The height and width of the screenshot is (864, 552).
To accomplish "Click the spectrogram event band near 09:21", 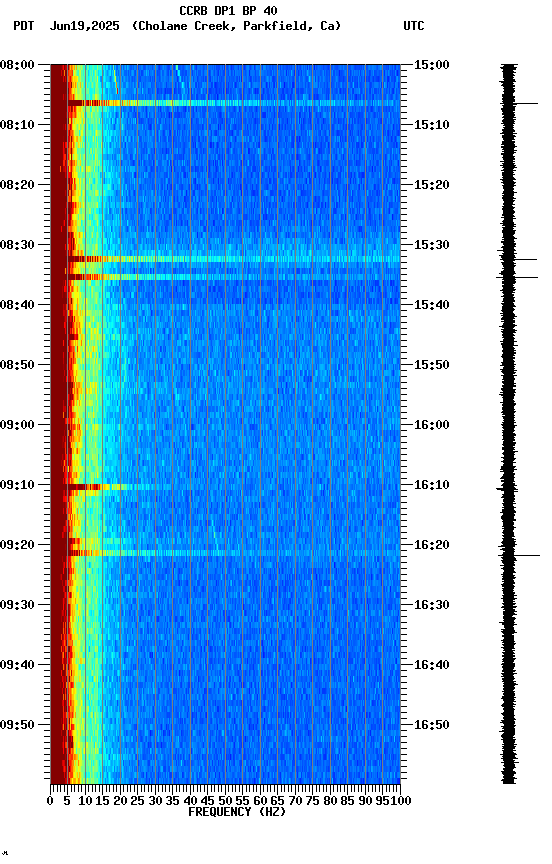I will 234,553.
